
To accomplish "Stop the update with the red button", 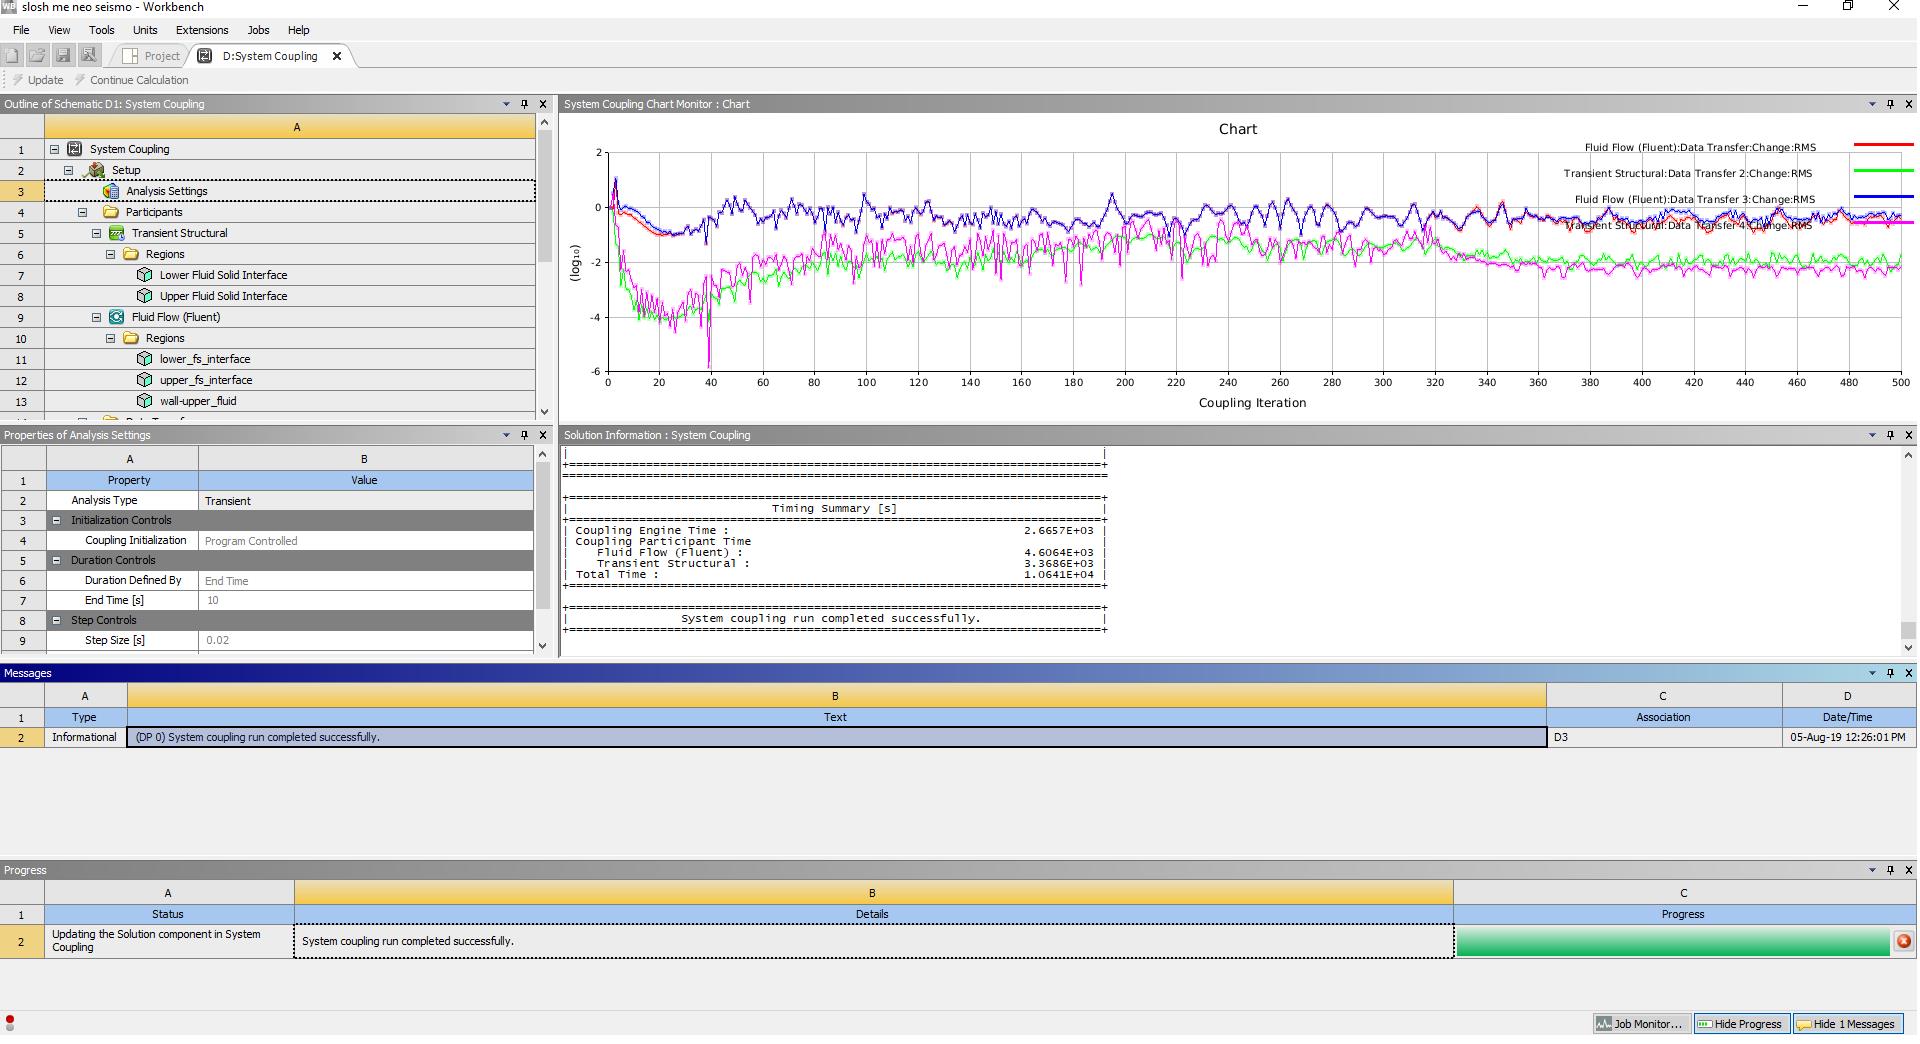I will pyautogui.click(x=1903, y=941).
